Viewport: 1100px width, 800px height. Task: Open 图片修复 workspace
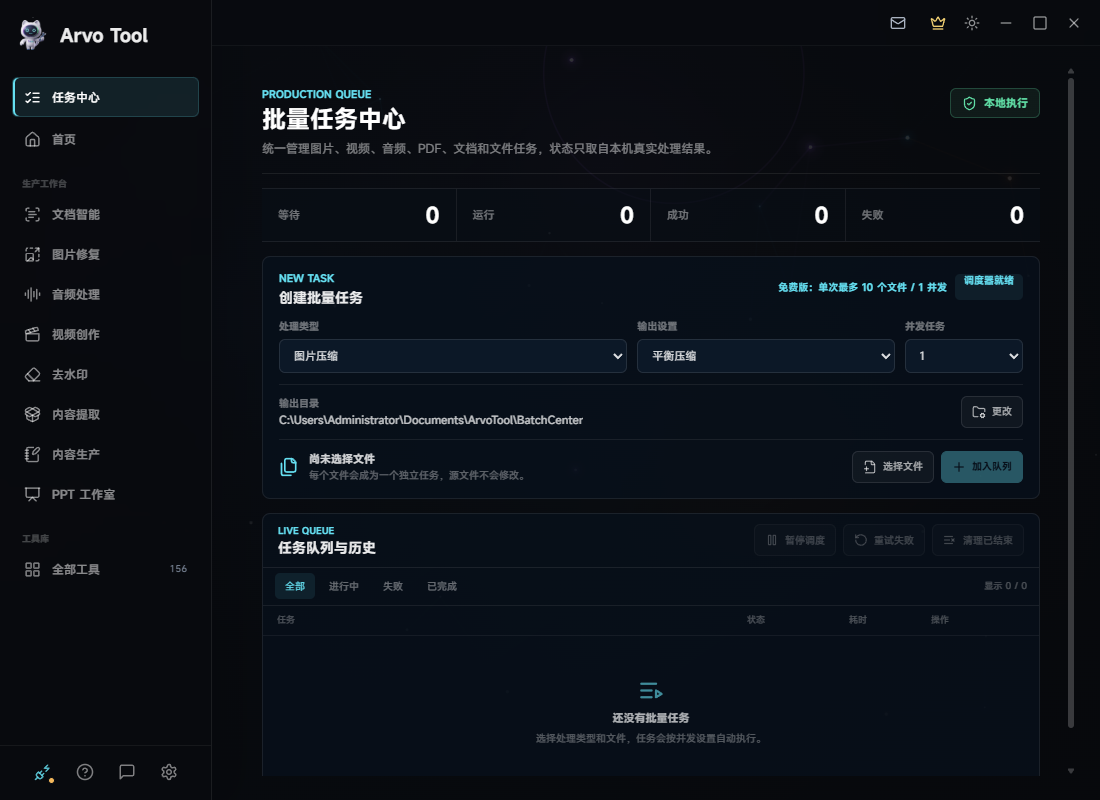point(106,254)
